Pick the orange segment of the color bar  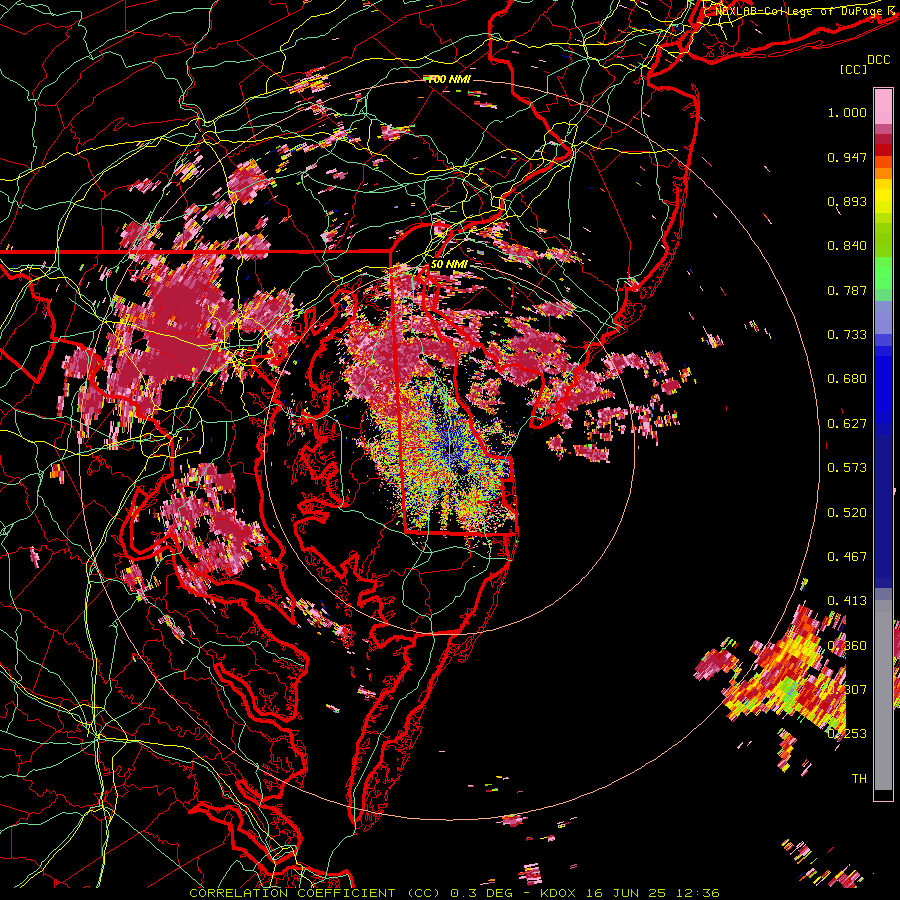click(883, 173)
